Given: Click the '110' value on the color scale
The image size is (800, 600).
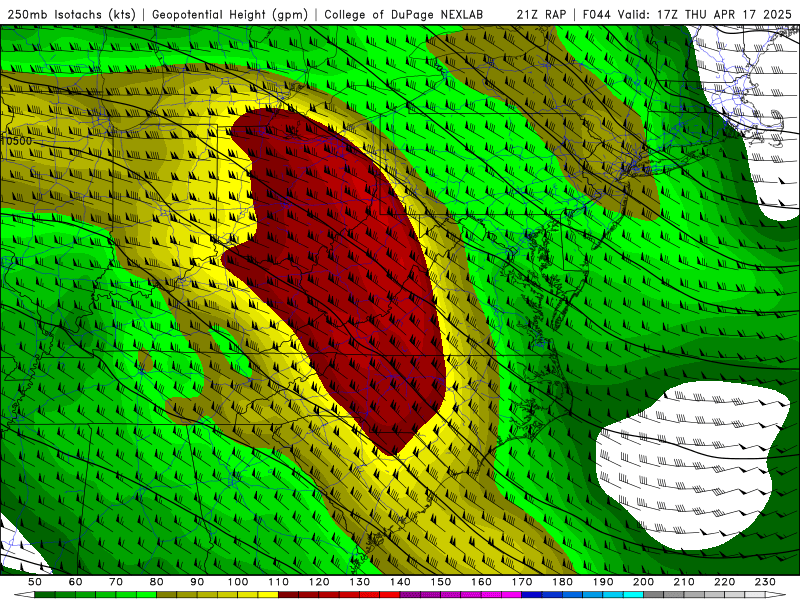Looking at the screenshot, I should click(x=279, y=582).
